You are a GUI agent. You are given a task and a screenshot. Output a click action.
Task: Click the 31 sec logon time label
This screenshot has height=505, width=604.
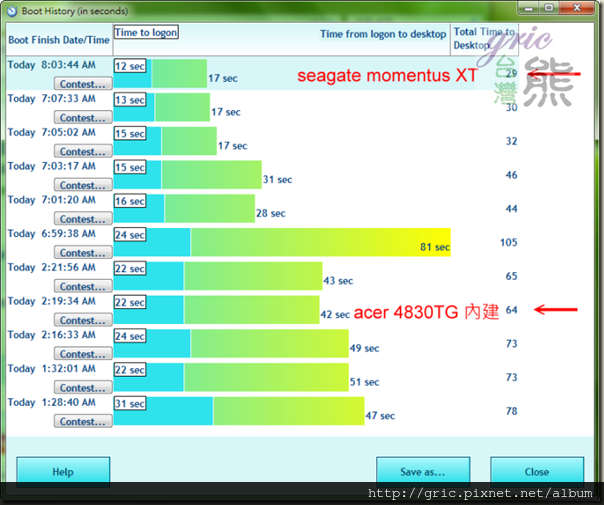(130, 403)
